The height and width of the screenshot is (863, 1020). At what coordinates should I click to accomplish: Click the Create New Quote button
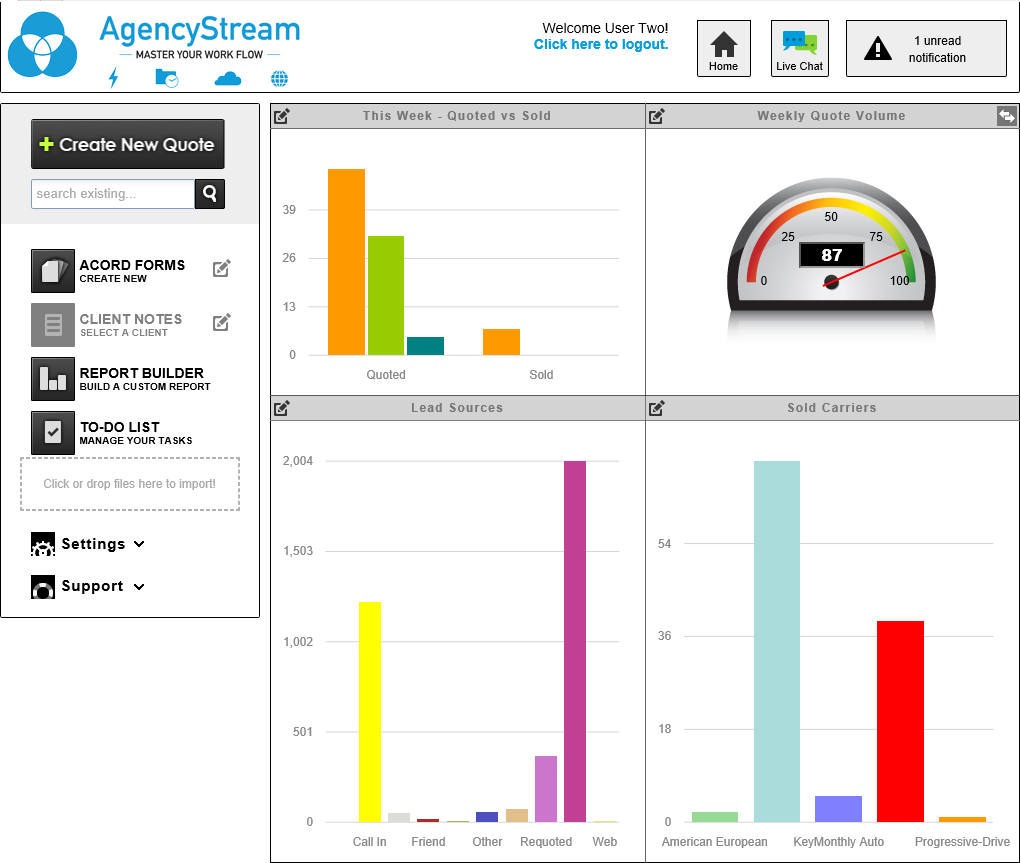pyautogui.click(x=128, y=144)
